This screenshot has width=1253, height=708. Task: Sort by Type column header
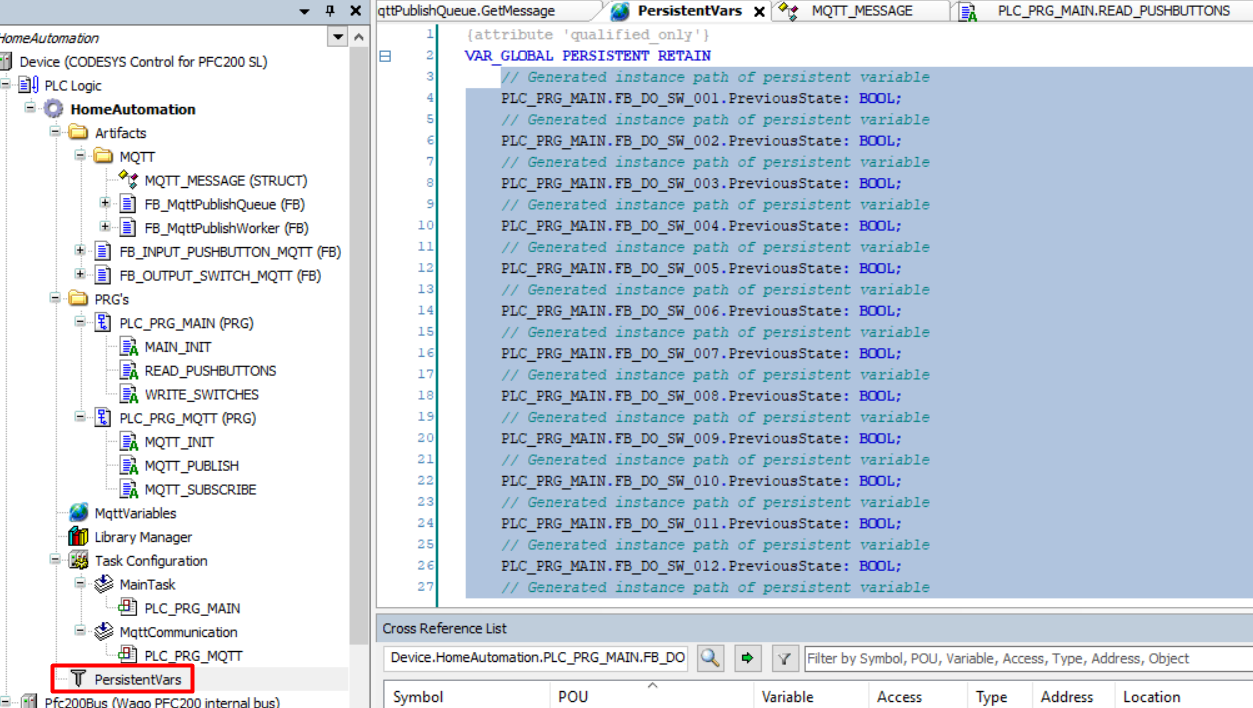coord(998,696)
